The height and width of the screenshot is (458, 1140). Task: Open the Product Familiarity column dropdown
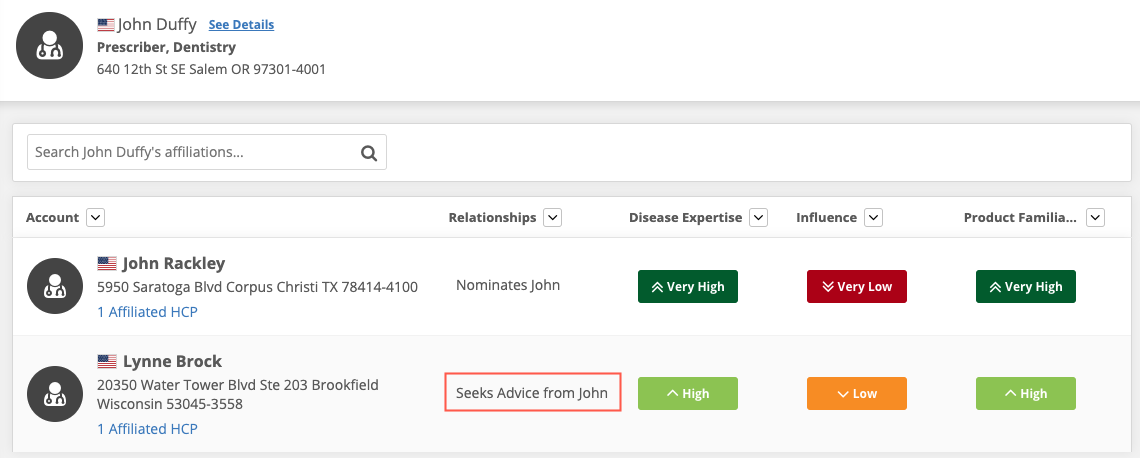click(1096, 217)
